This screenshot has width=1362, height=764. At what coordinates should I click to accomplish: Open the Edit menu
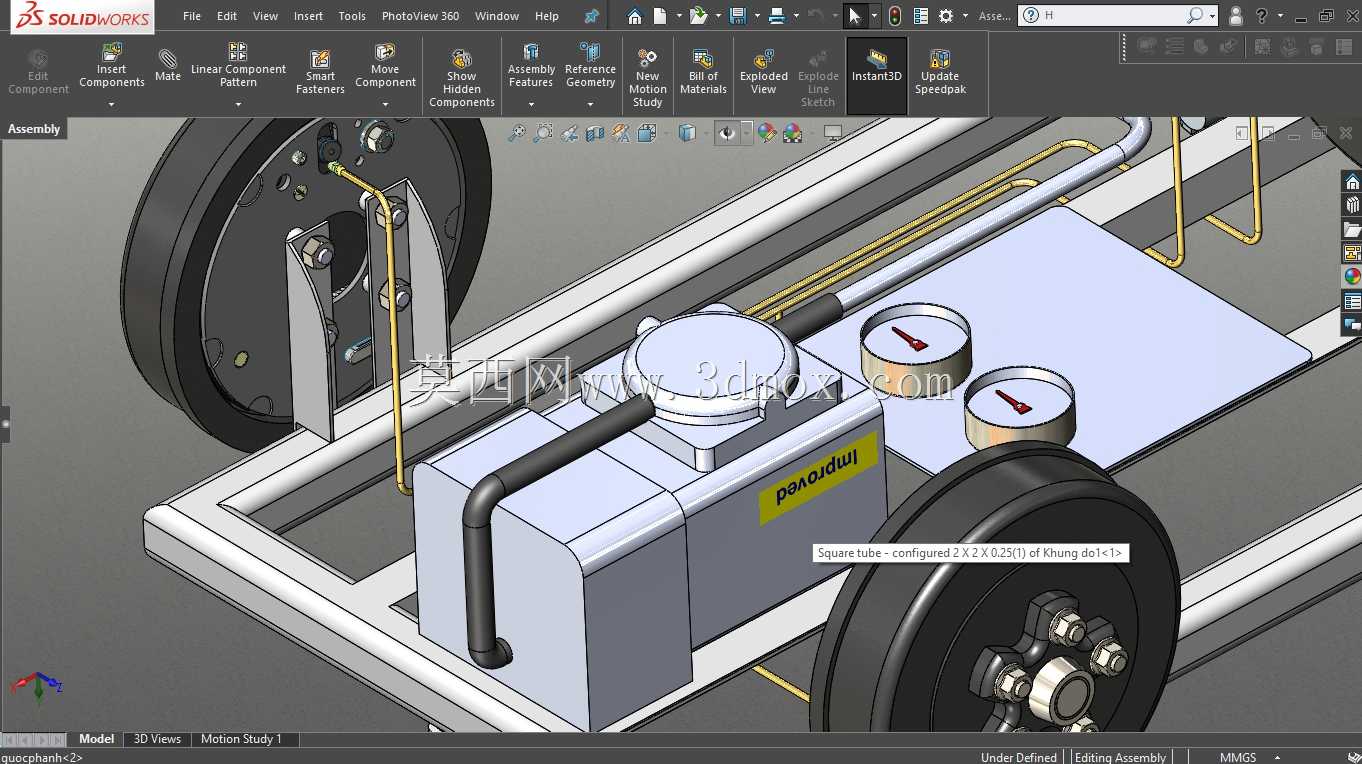click(x=227, y=16)
